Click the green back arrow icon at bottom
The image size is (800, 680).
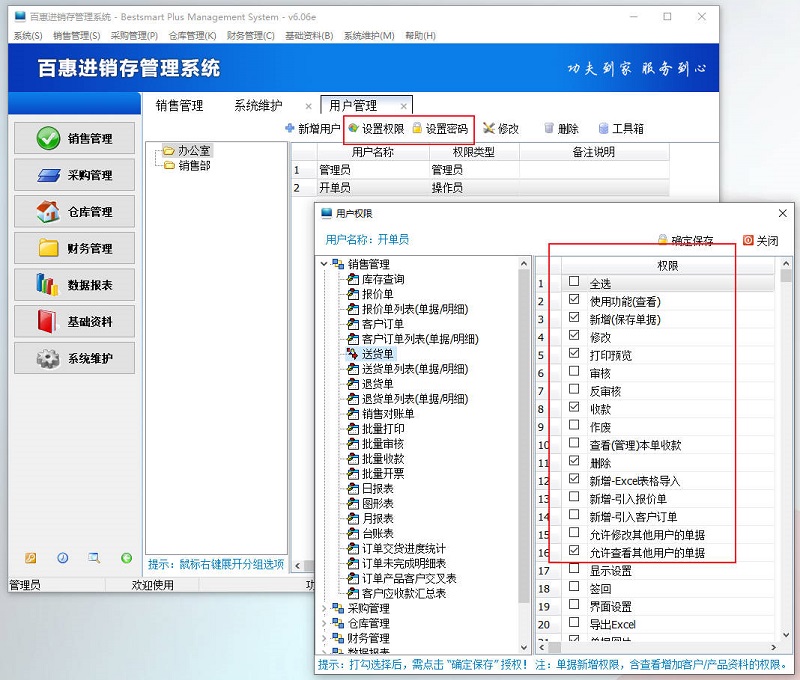[x=127, y=559]
